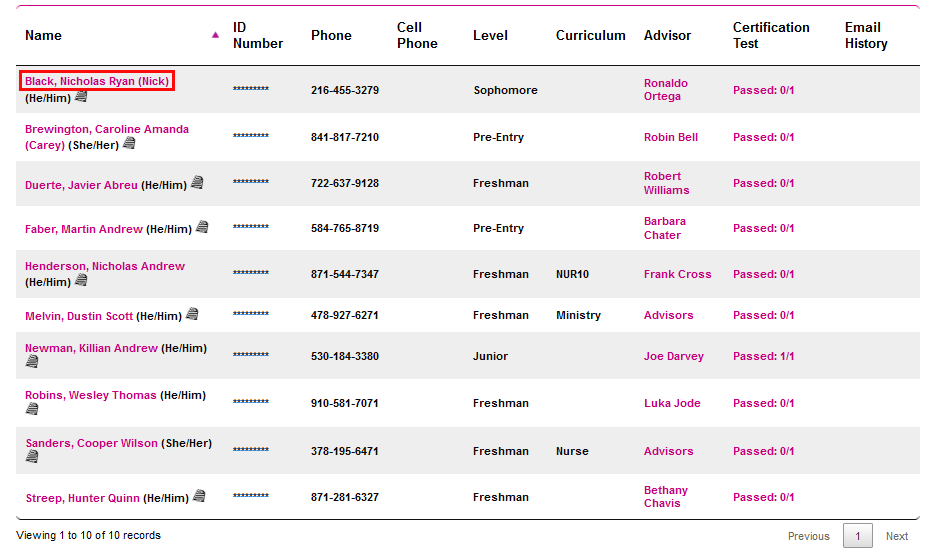
Task: Reveal the masked ID number for Dustin Melvin
Action: pos(251,315)
